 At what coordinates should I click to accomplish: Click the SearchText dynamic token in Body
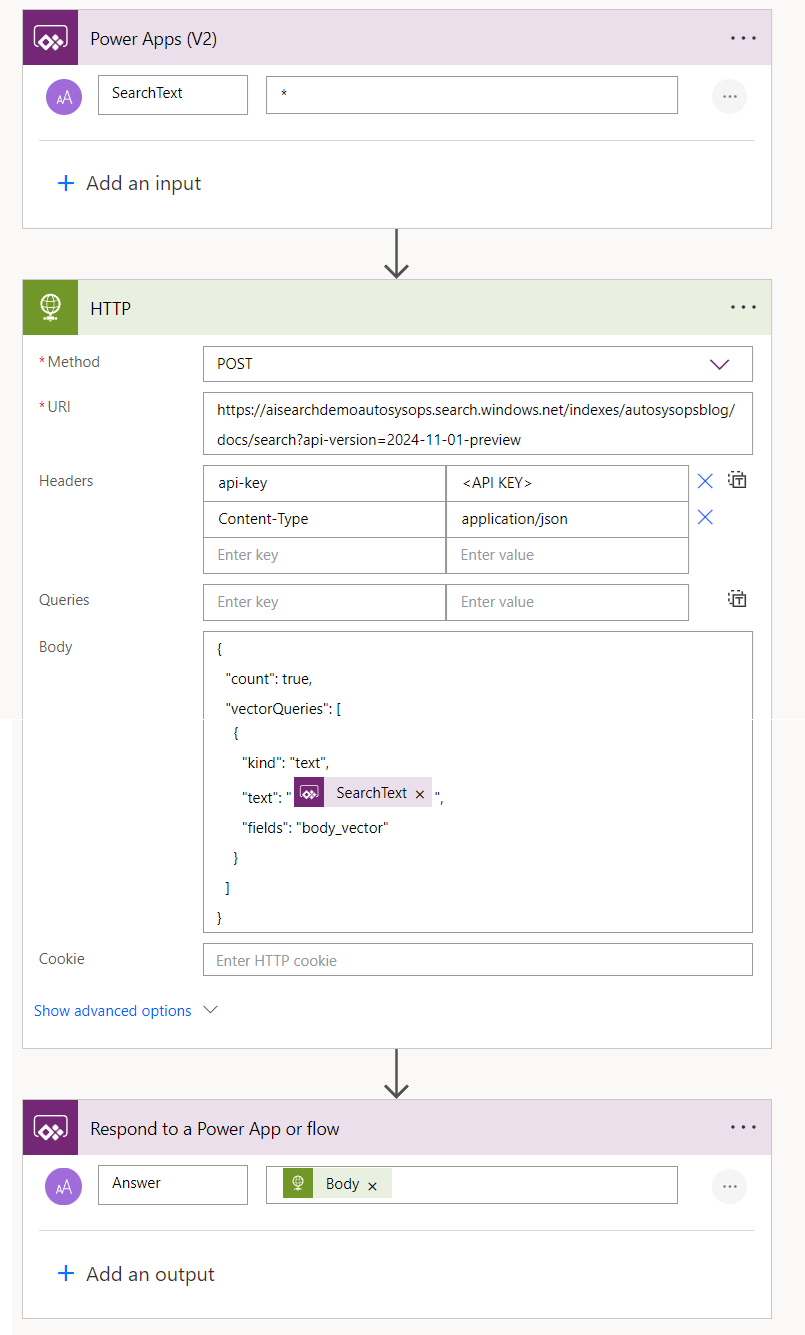click(x=363, y=793)
